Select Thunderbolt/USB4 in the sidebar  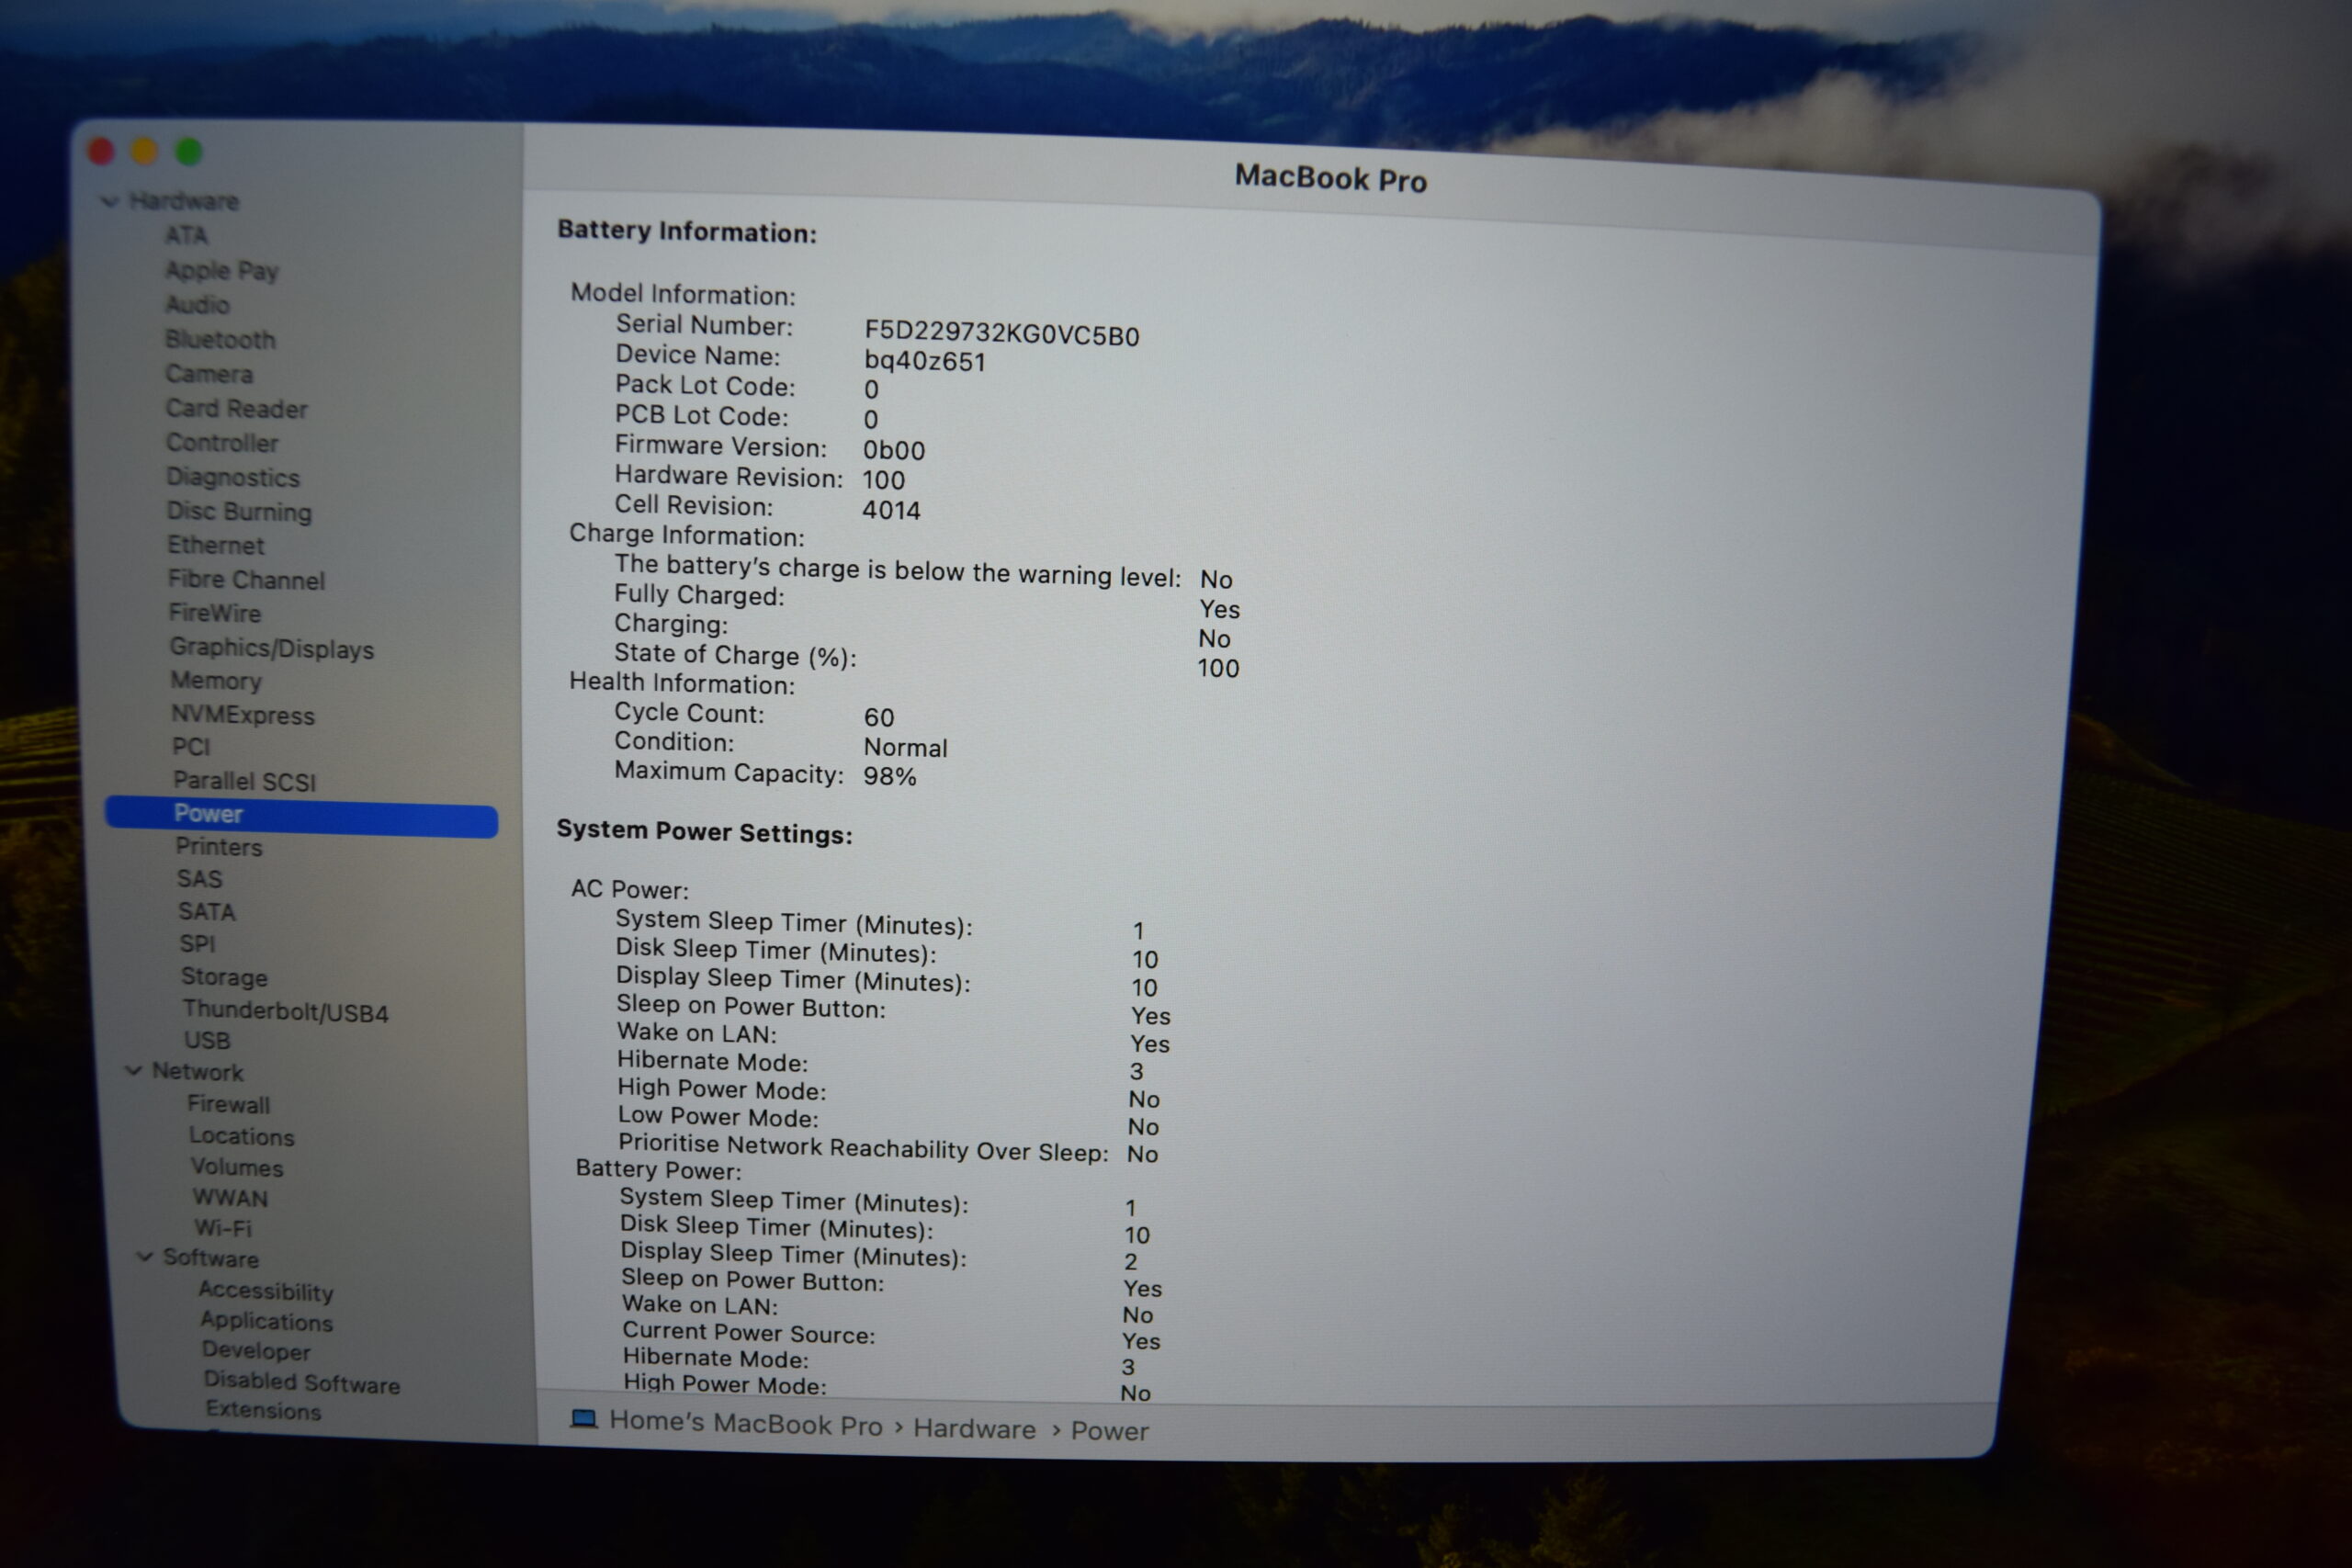coord(285,1012)
